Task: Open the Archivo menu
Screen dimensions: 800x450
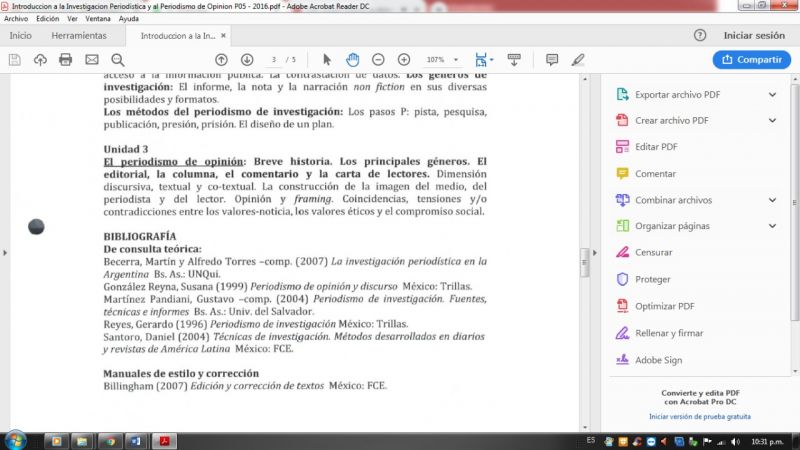Action: pos(16,18)
